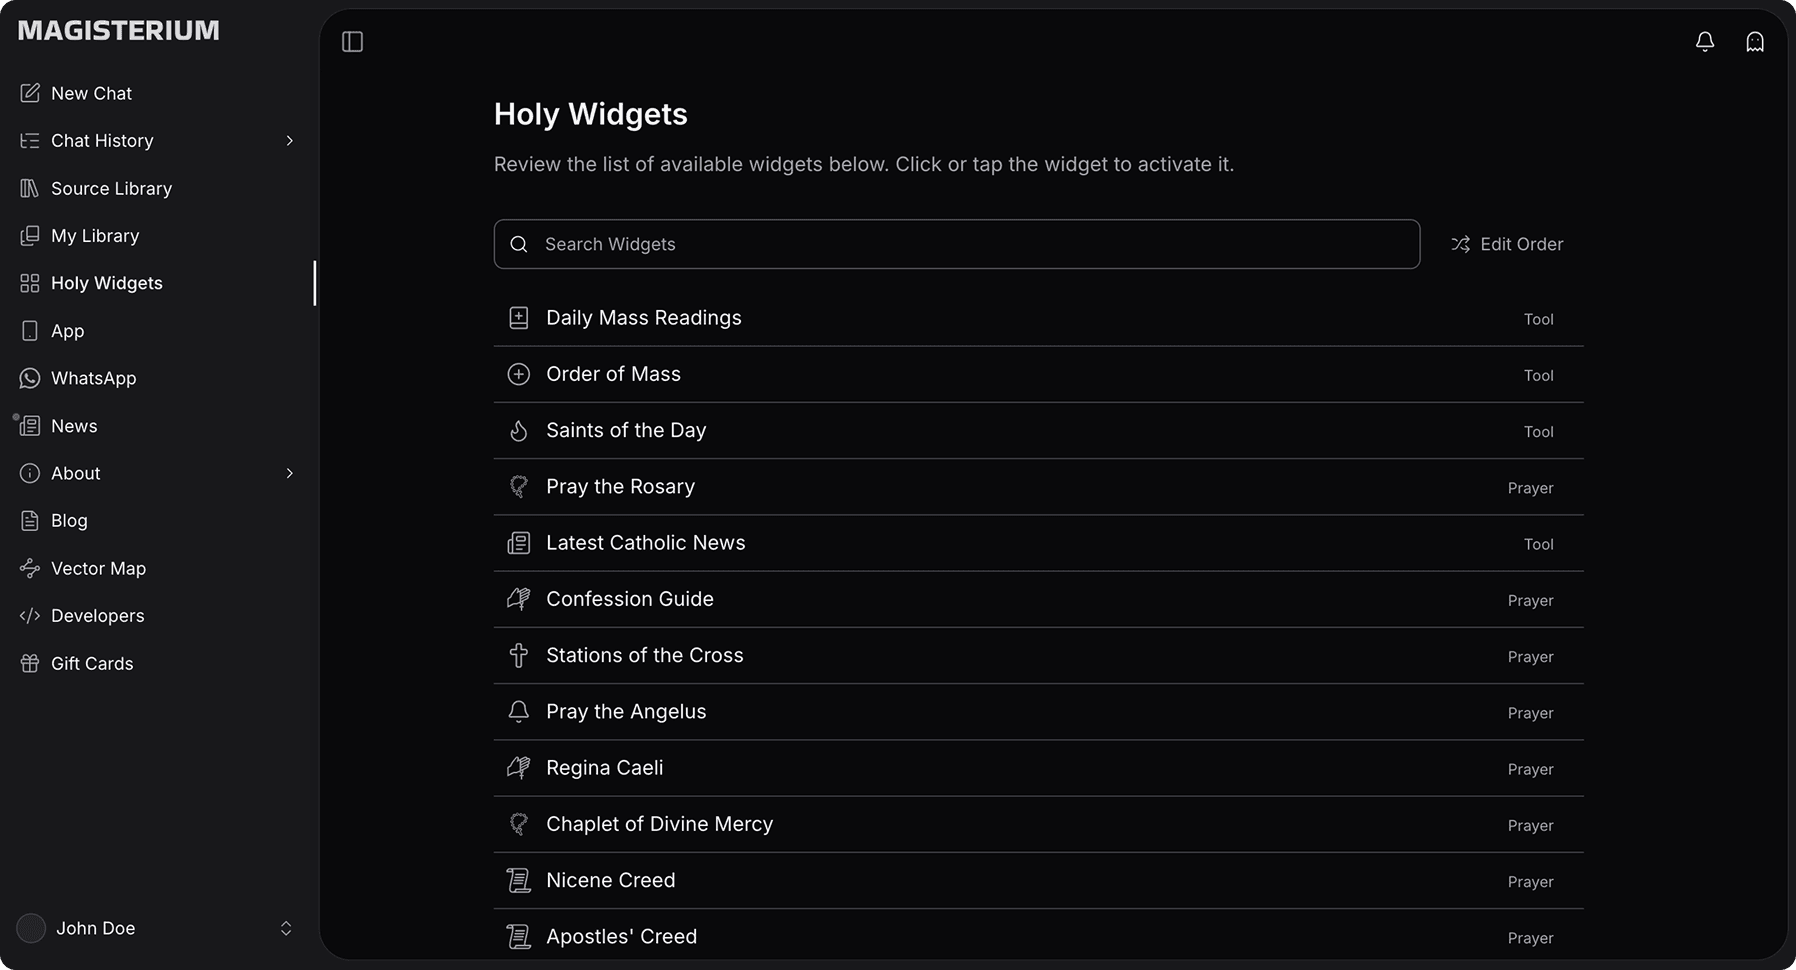The width and height of the screenshot is (1796, 970).
Task: Go to the News section
Action: tap(74, 426)
